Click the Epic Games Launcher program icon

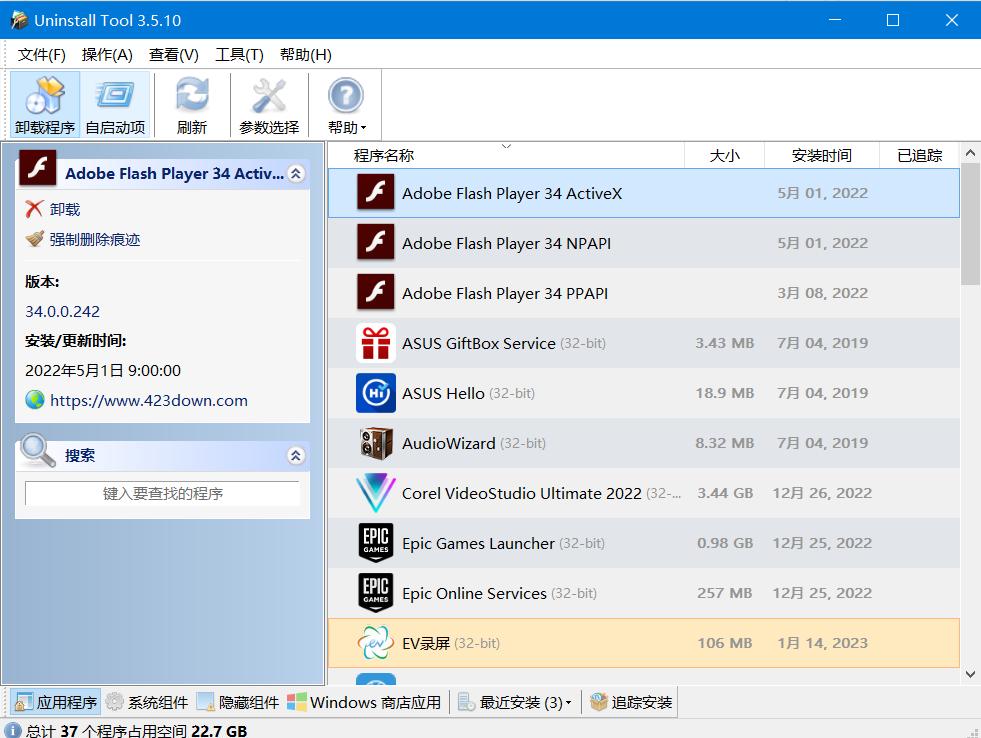click(375, 543)
